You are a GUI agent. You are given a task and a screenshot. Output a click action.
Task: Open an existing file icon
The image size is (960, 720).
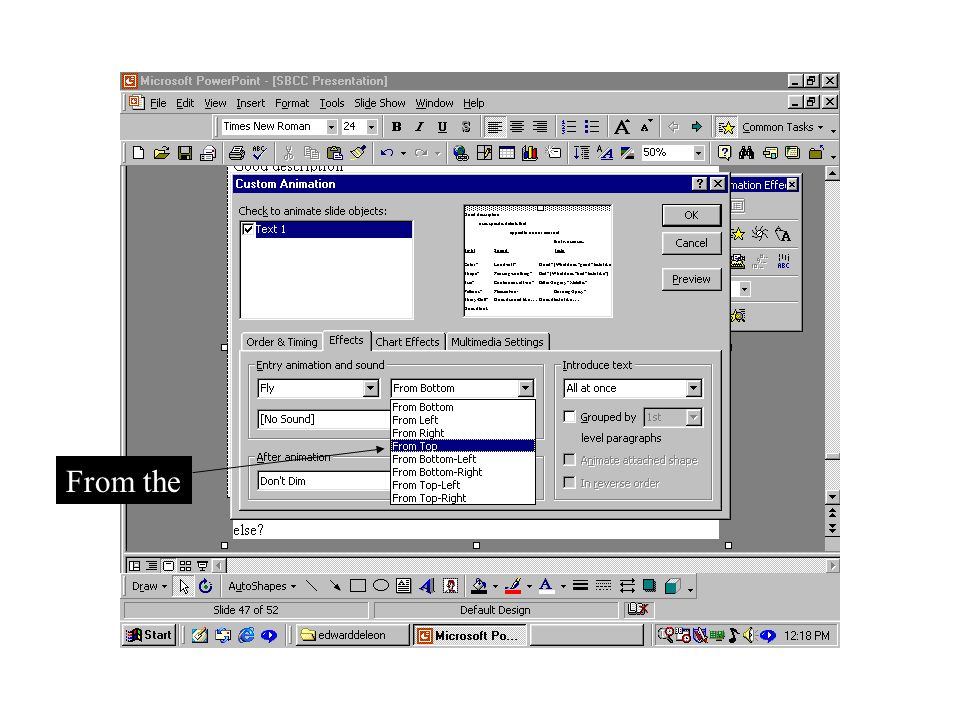[x=162, y=152]
